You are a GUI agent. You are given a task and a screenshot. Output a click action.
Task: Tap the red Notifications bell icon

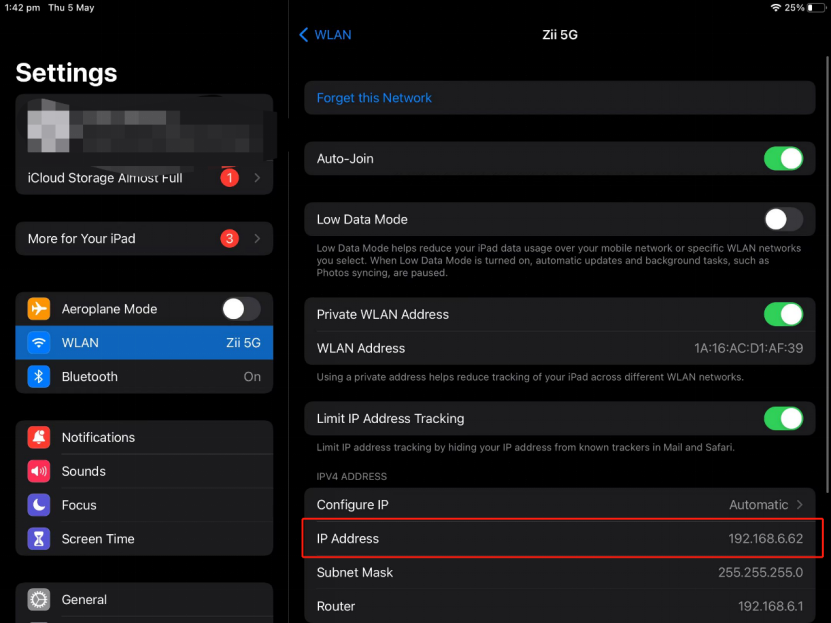tap(39, 437)
